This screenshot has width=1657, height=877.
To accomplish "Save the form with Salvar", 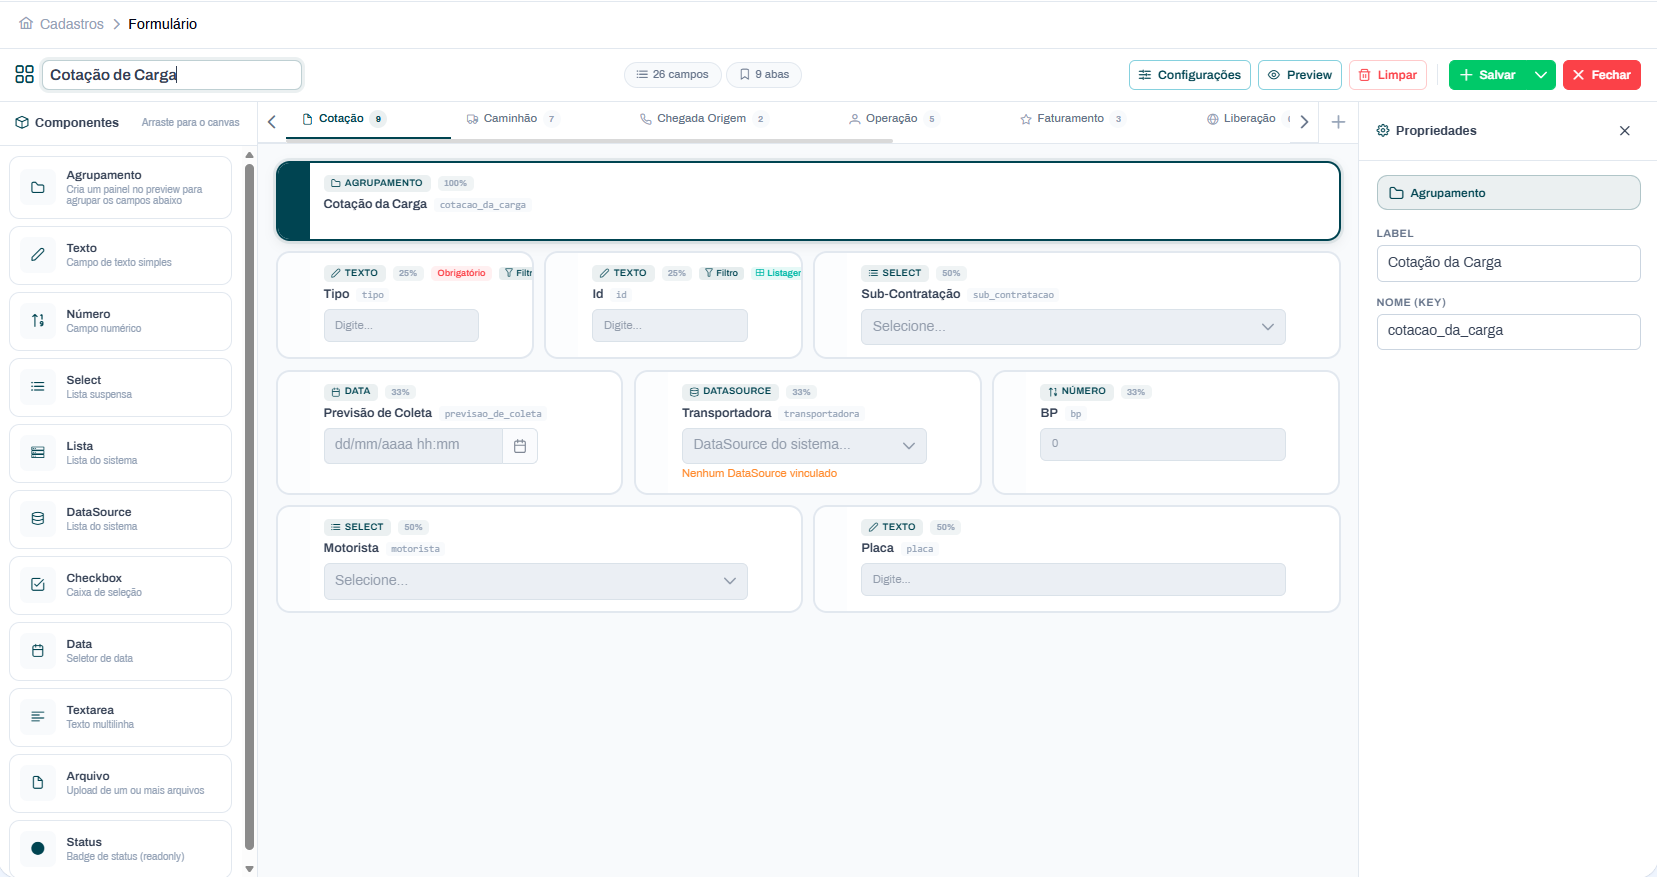I will [1488, 75].
